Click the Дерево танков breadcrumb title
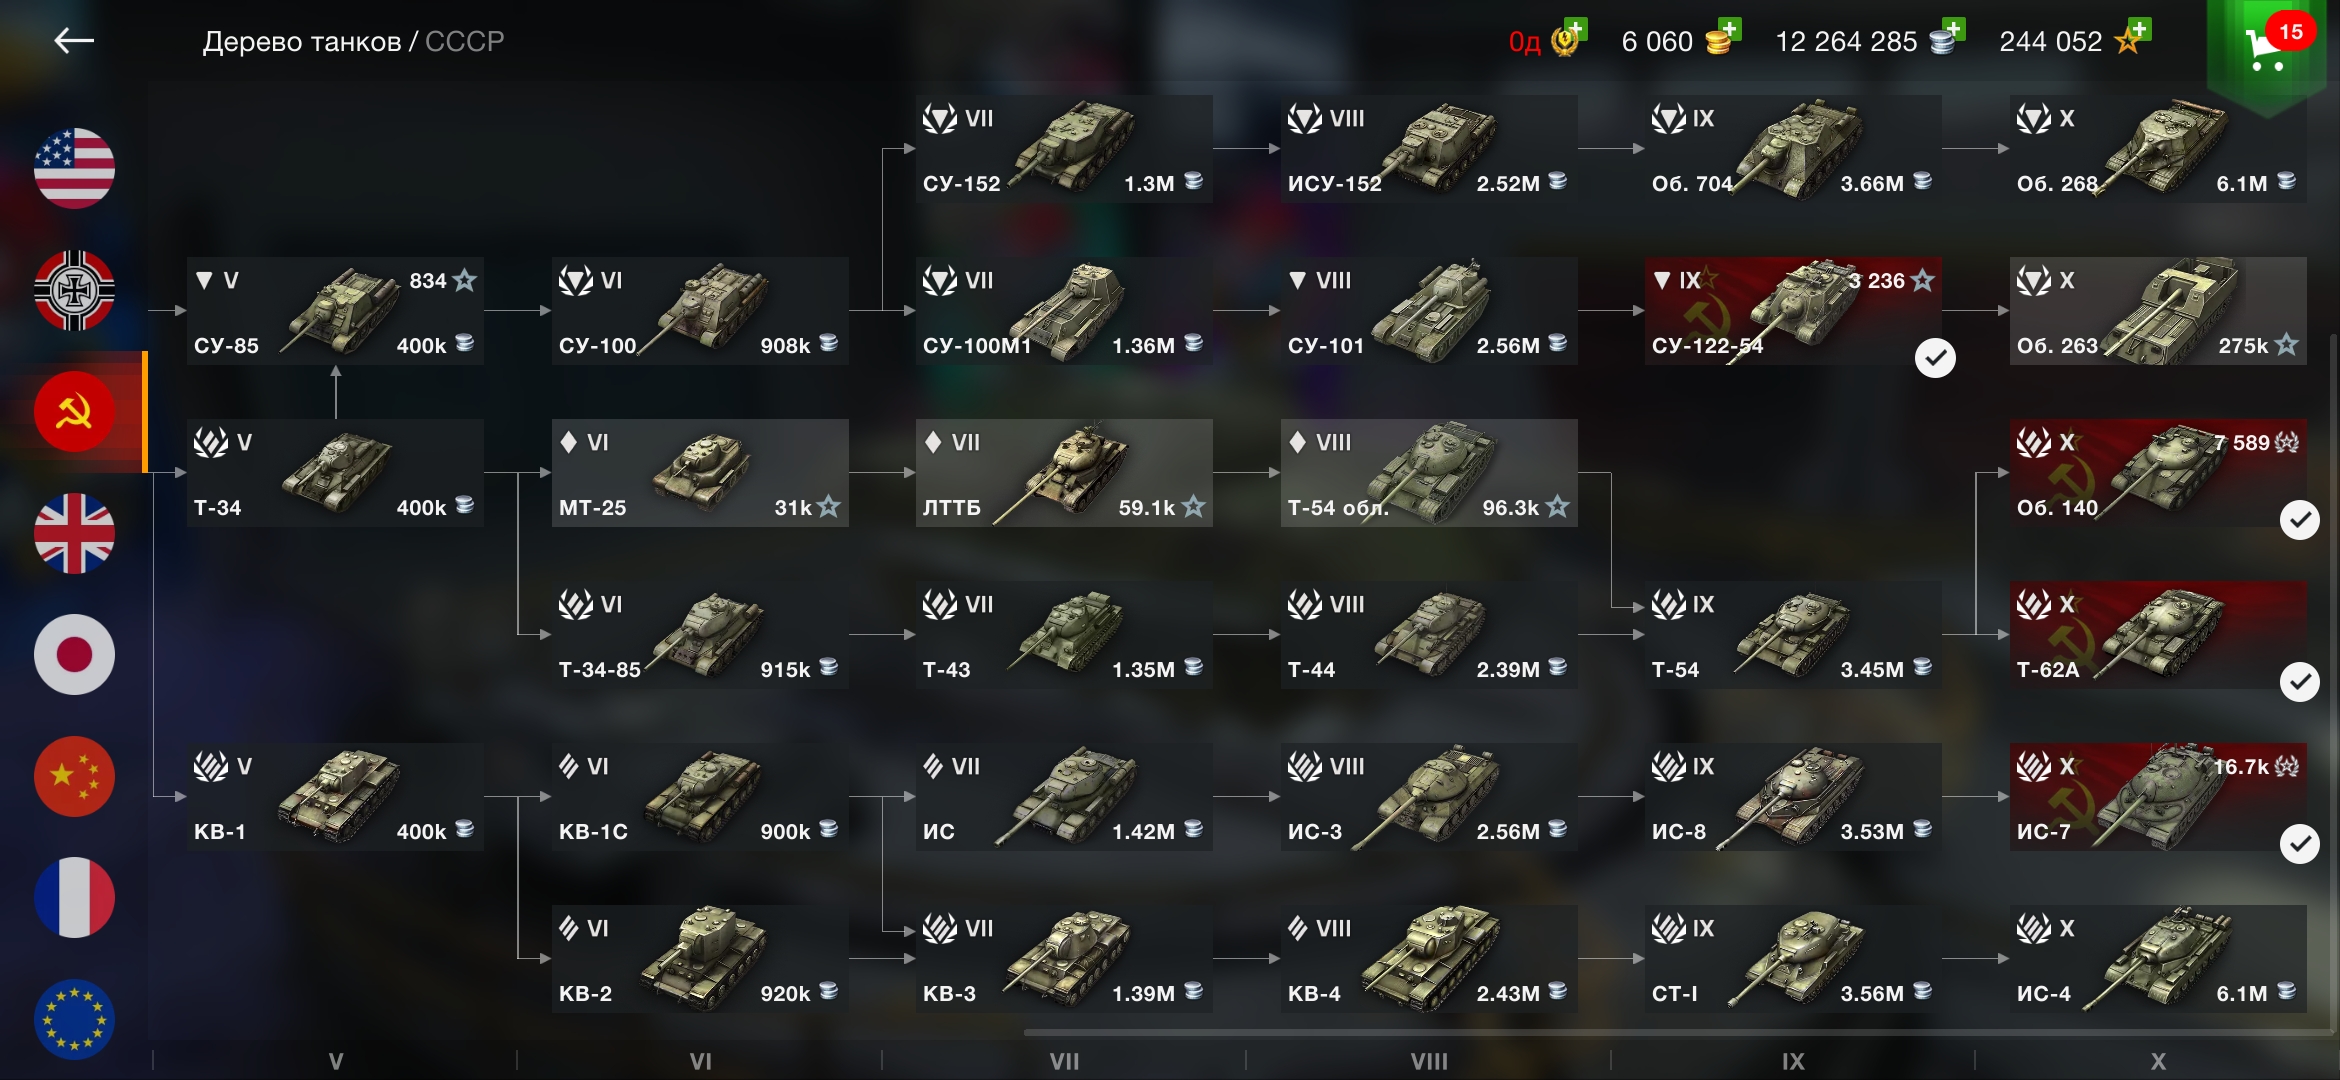 click(x=301, y=41)
